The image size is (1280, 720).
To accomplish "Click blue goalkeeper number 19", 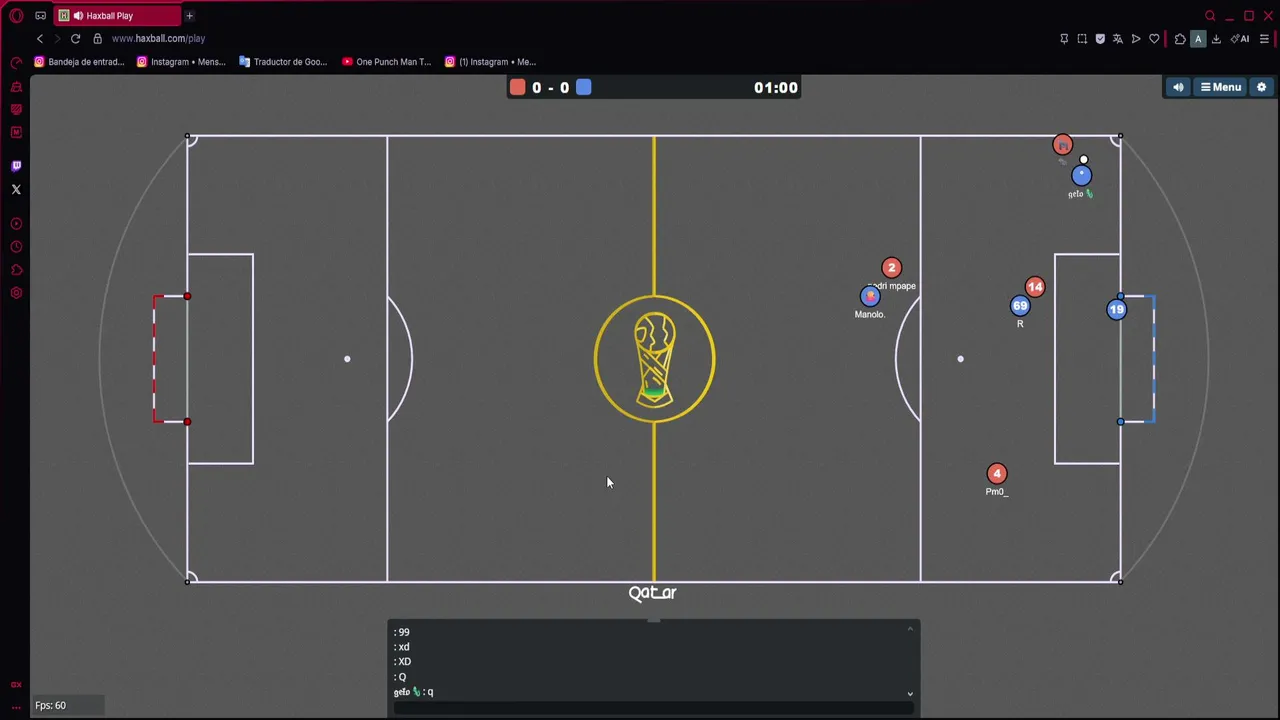I will coord(1117,310).
